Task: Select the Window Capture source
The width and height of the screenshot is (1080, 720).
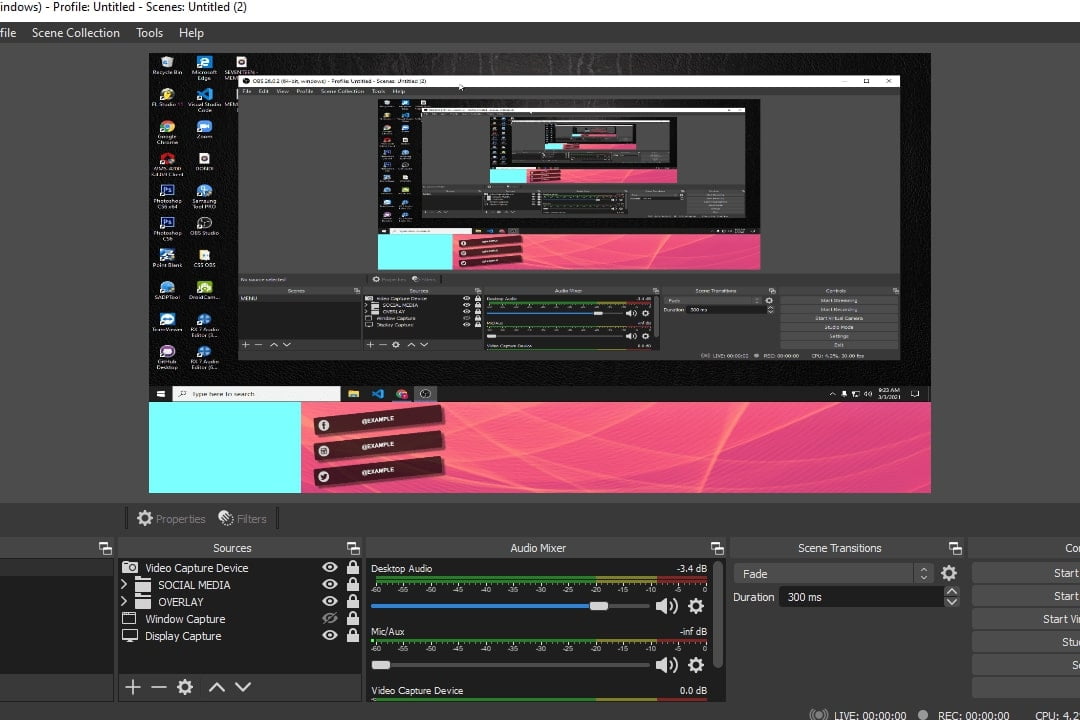Action: (185, 619)
